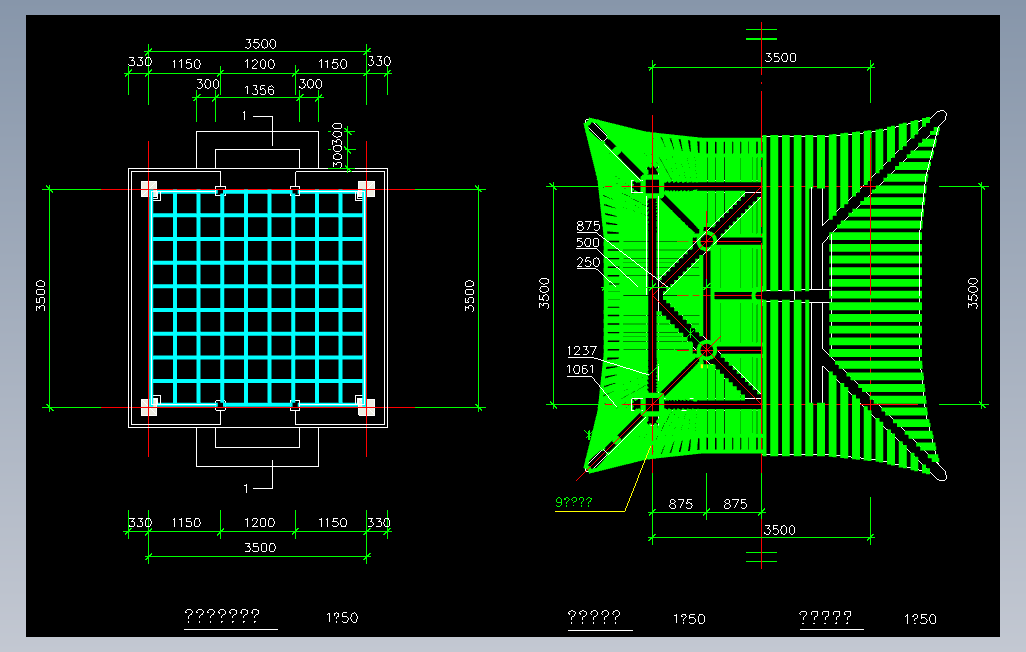Select the 1061 leader label
This screenshot has width=1026, height=652.
pyautogui.click(x=580, y=370)
